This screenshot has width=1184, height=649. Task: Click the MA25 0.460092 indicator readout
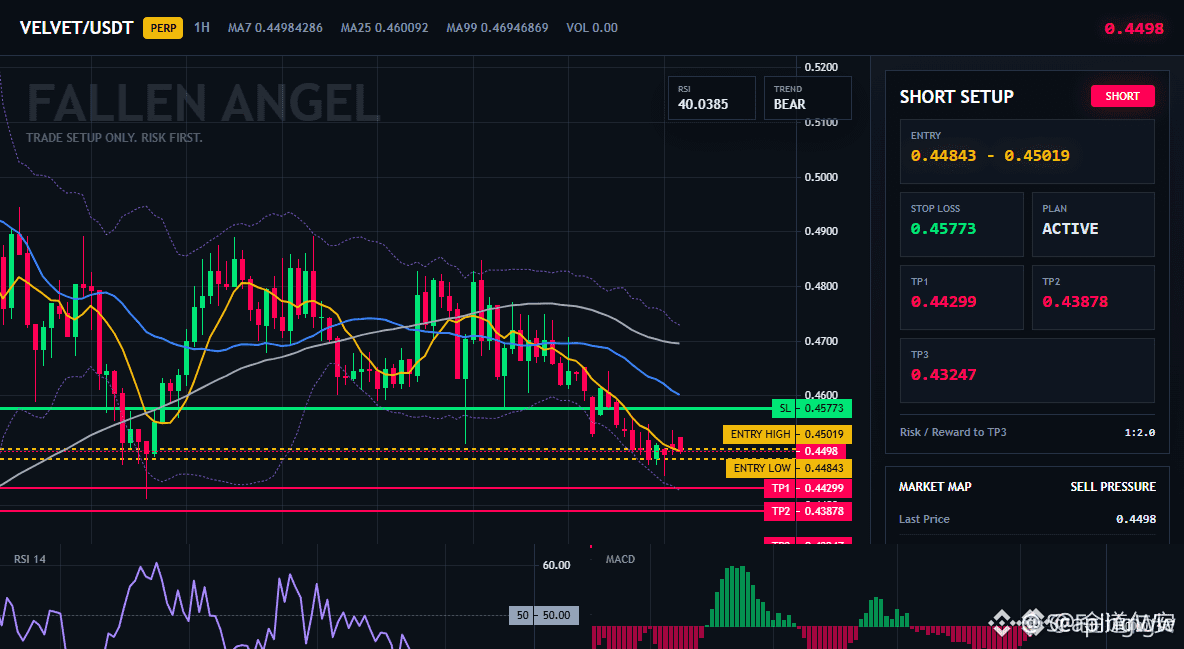pyautogui.click(x=384, y=28)
